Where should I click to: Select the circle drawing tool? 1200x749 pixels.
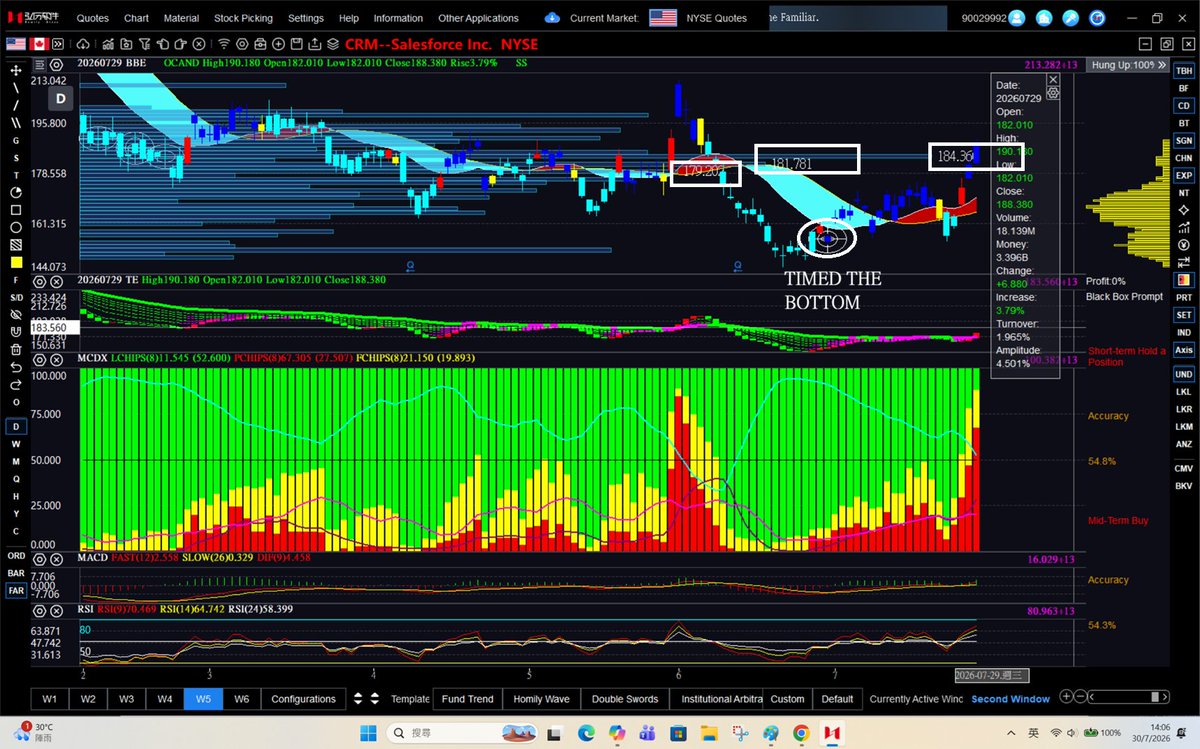pos(16,227)
